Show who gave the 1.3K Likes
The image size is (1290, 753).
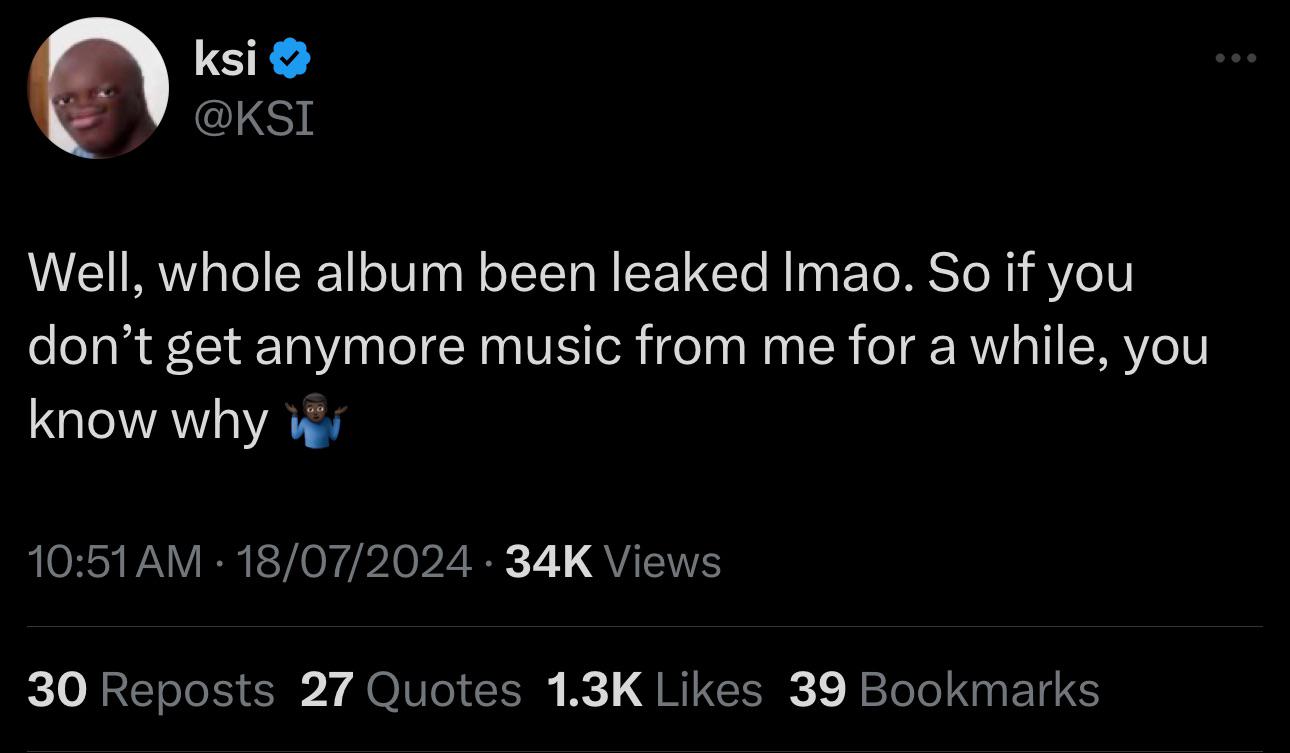click(x=655, y=689)
